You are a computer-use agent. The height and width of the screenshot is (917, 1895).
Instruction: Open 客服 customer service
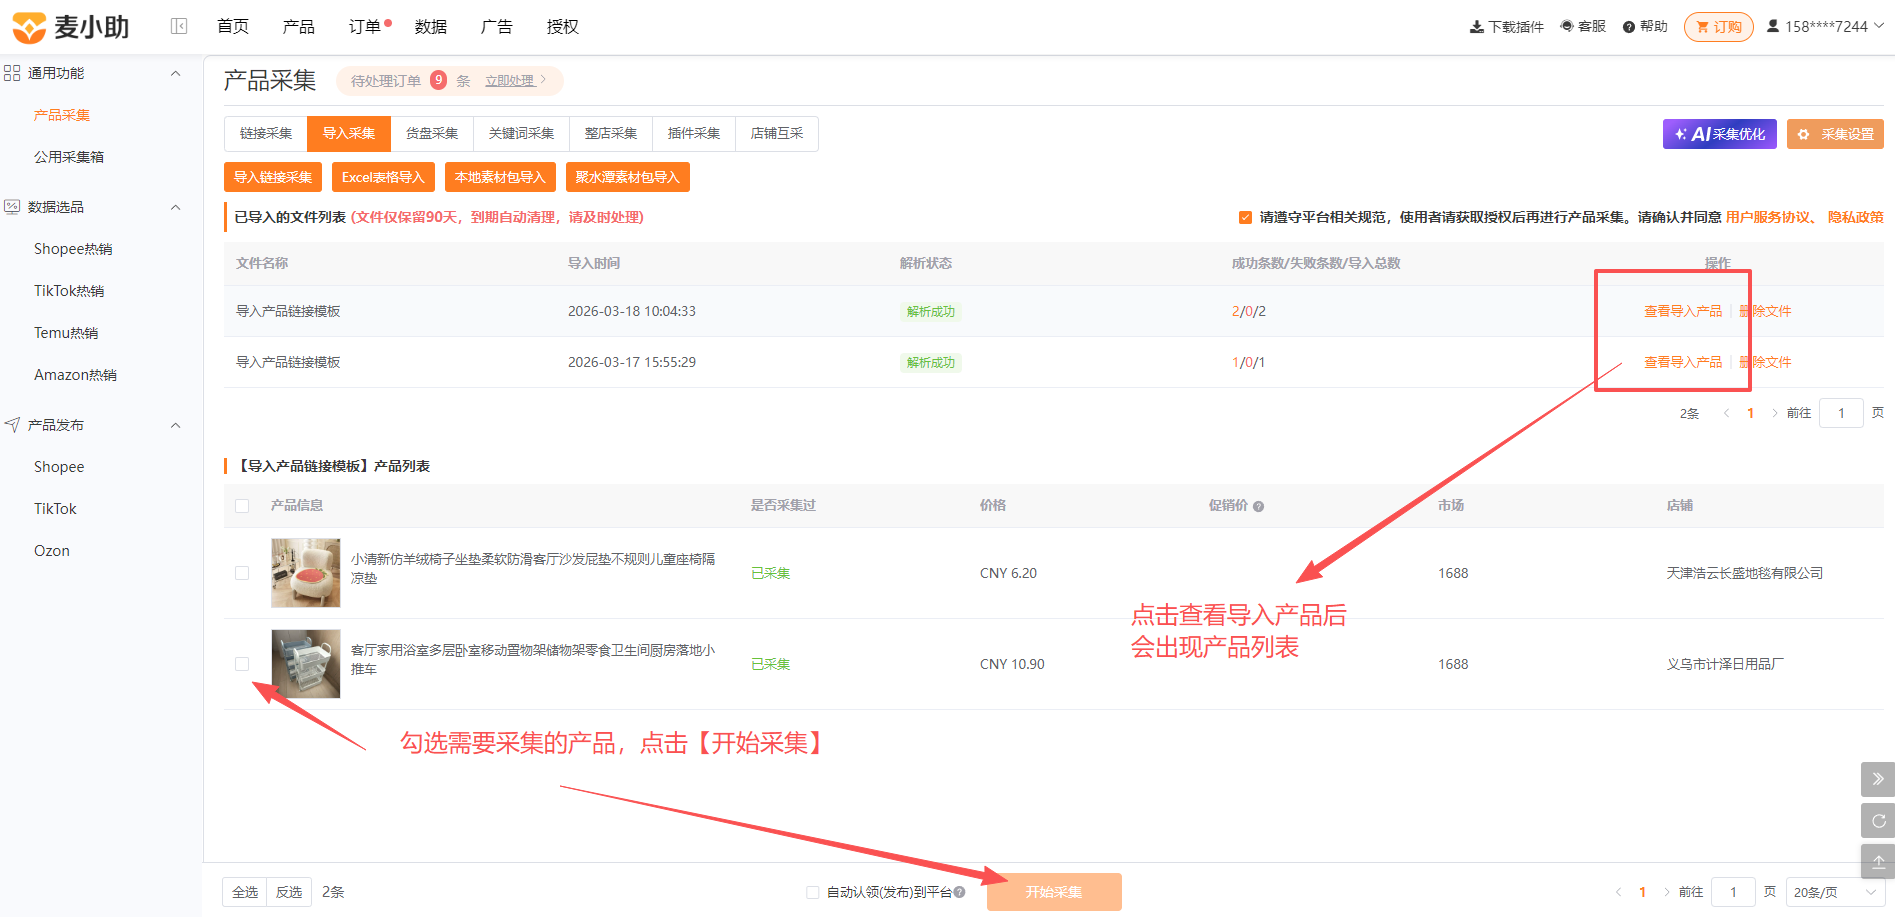(x=1583, y=27)
